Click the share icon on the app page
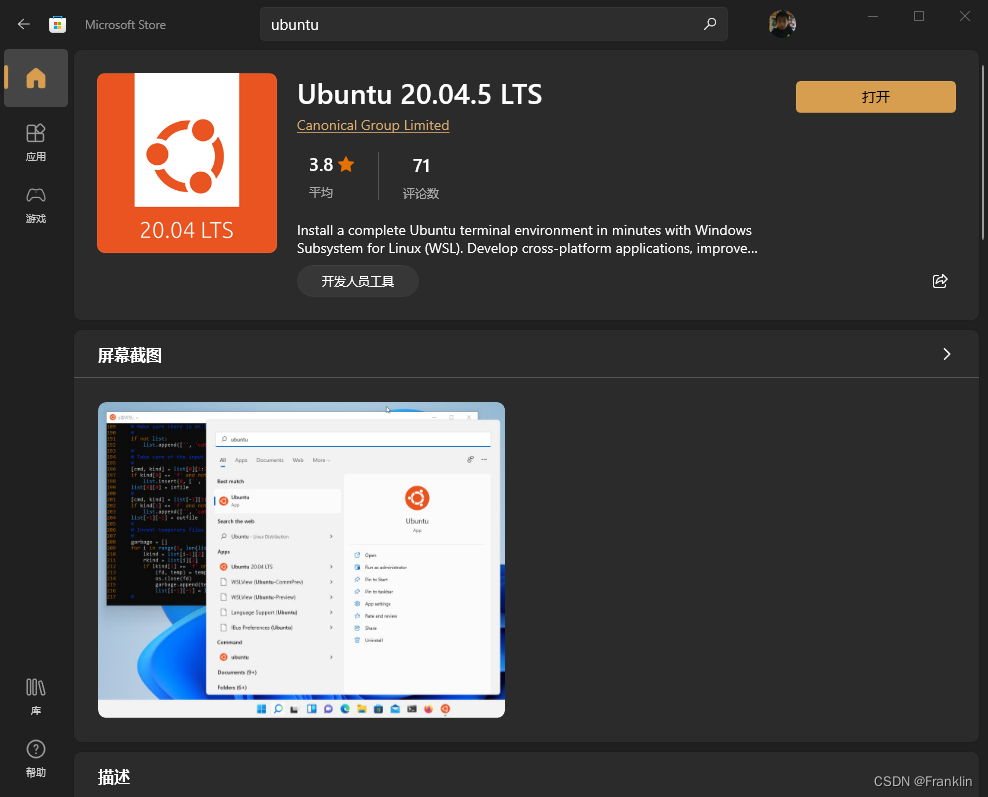 [939, 281]
